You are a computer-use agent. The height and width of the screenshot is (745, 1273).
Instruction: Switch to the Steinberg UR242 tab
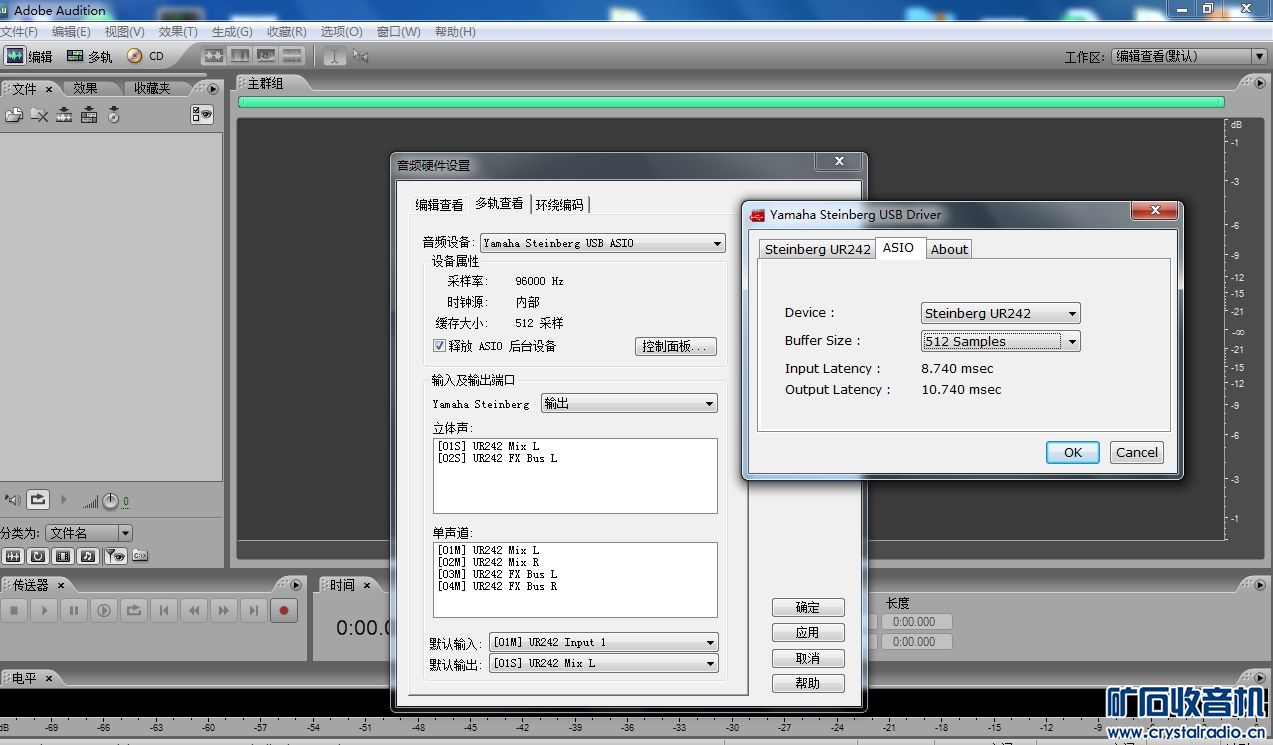pyautogui.click(x=817, y=249)
